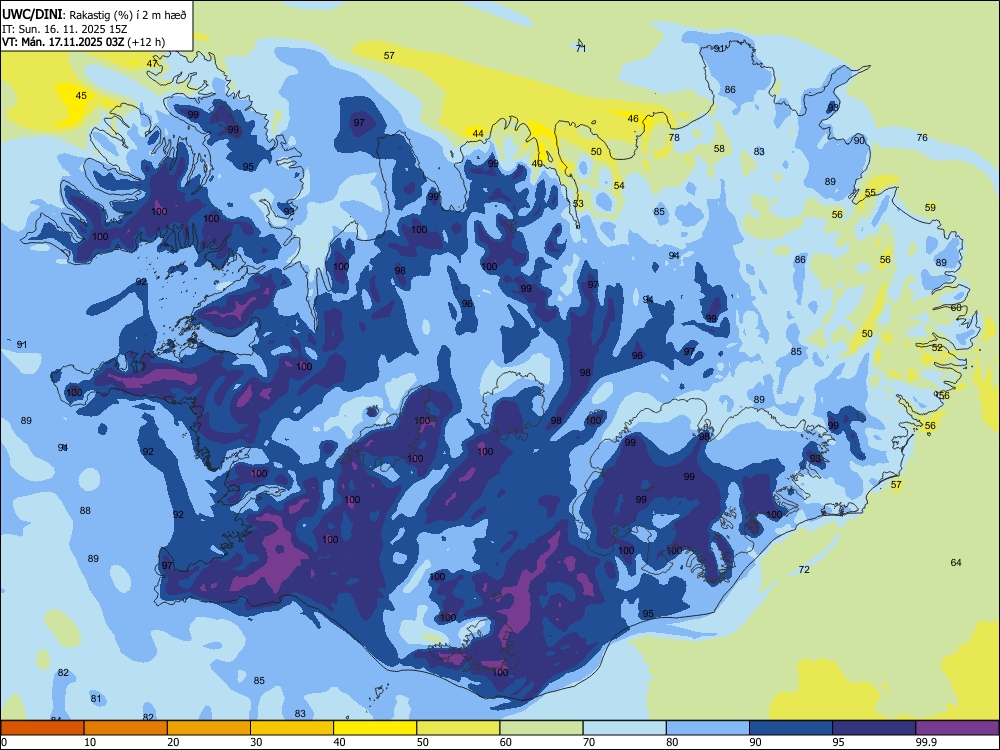
Task: Click the navy 95–99.9 legend swatch
Action: (x=874, y=728)
